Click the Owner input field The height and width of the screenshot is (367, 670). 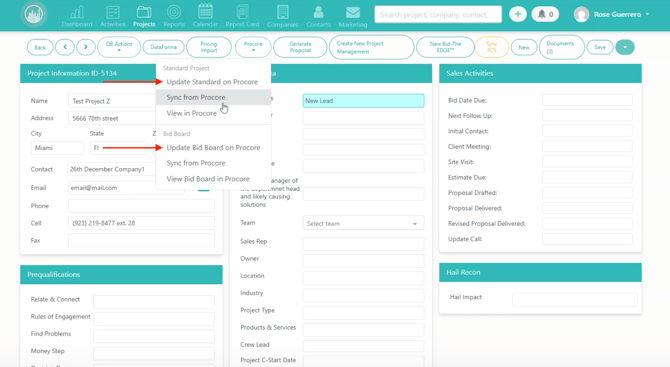[x=363, y=261]
